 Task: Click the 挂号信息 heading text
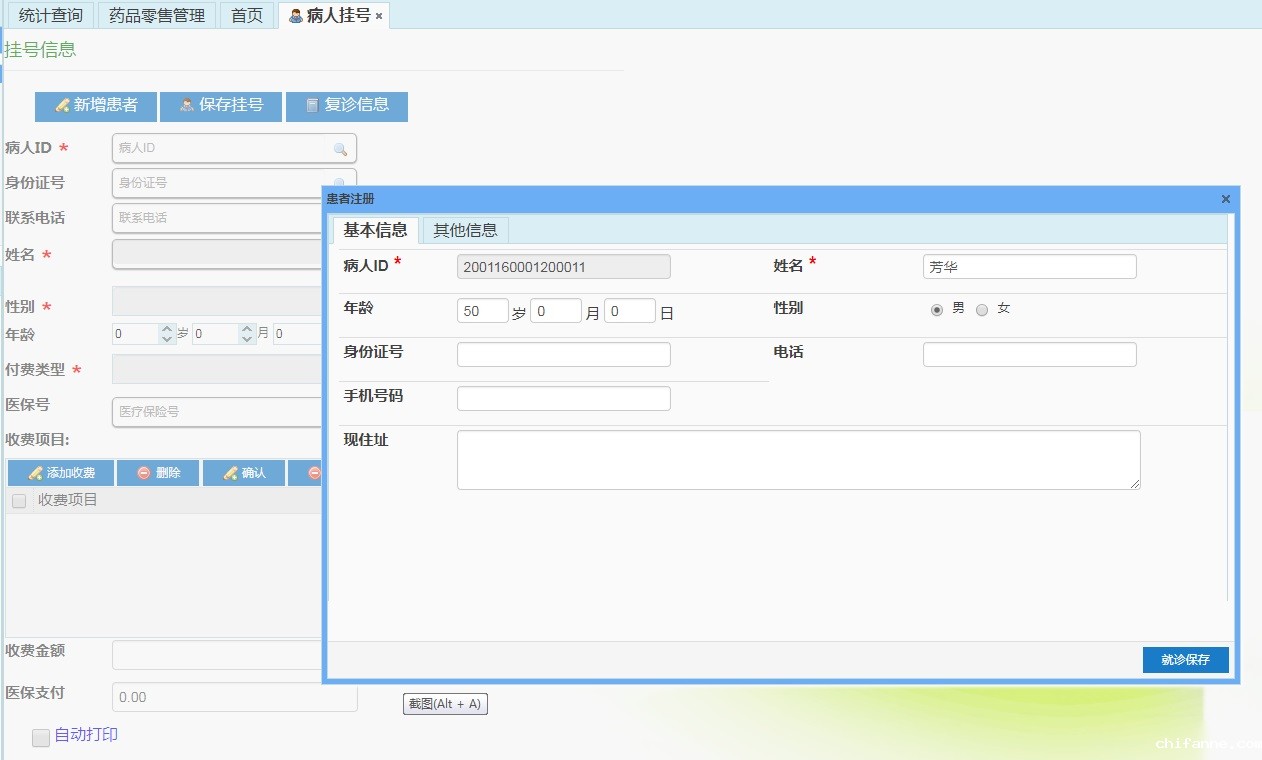[x=40, y=49]
